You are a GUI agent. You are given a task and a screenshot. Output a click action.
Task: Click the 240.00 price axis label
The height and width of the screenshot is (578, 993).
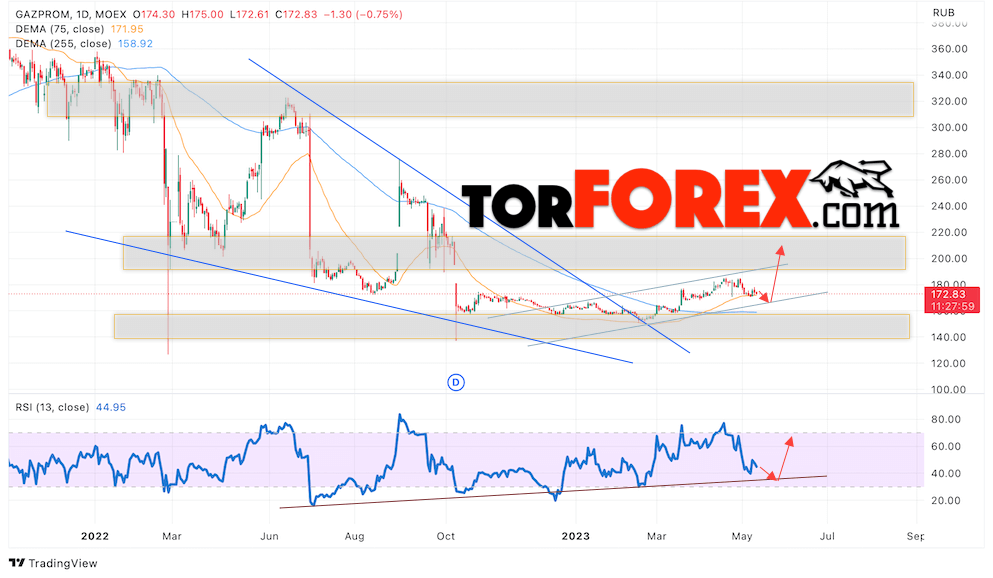949,206
